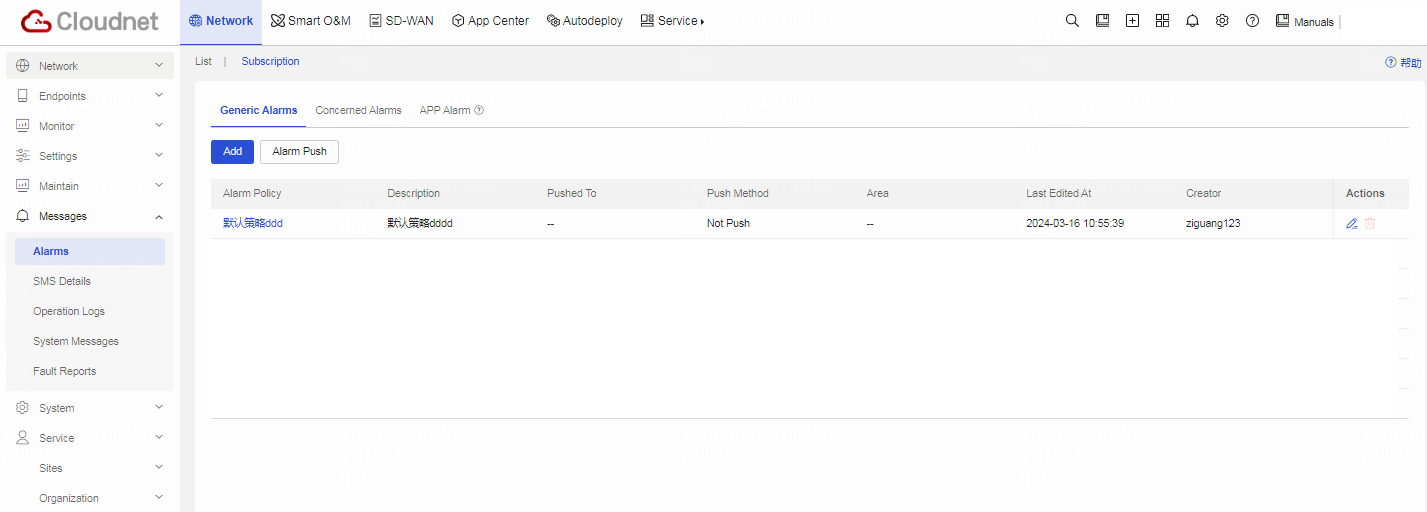Click the APP Alarm help tooltip icon
Screen dimensions: 1427x512
[479, 111]
